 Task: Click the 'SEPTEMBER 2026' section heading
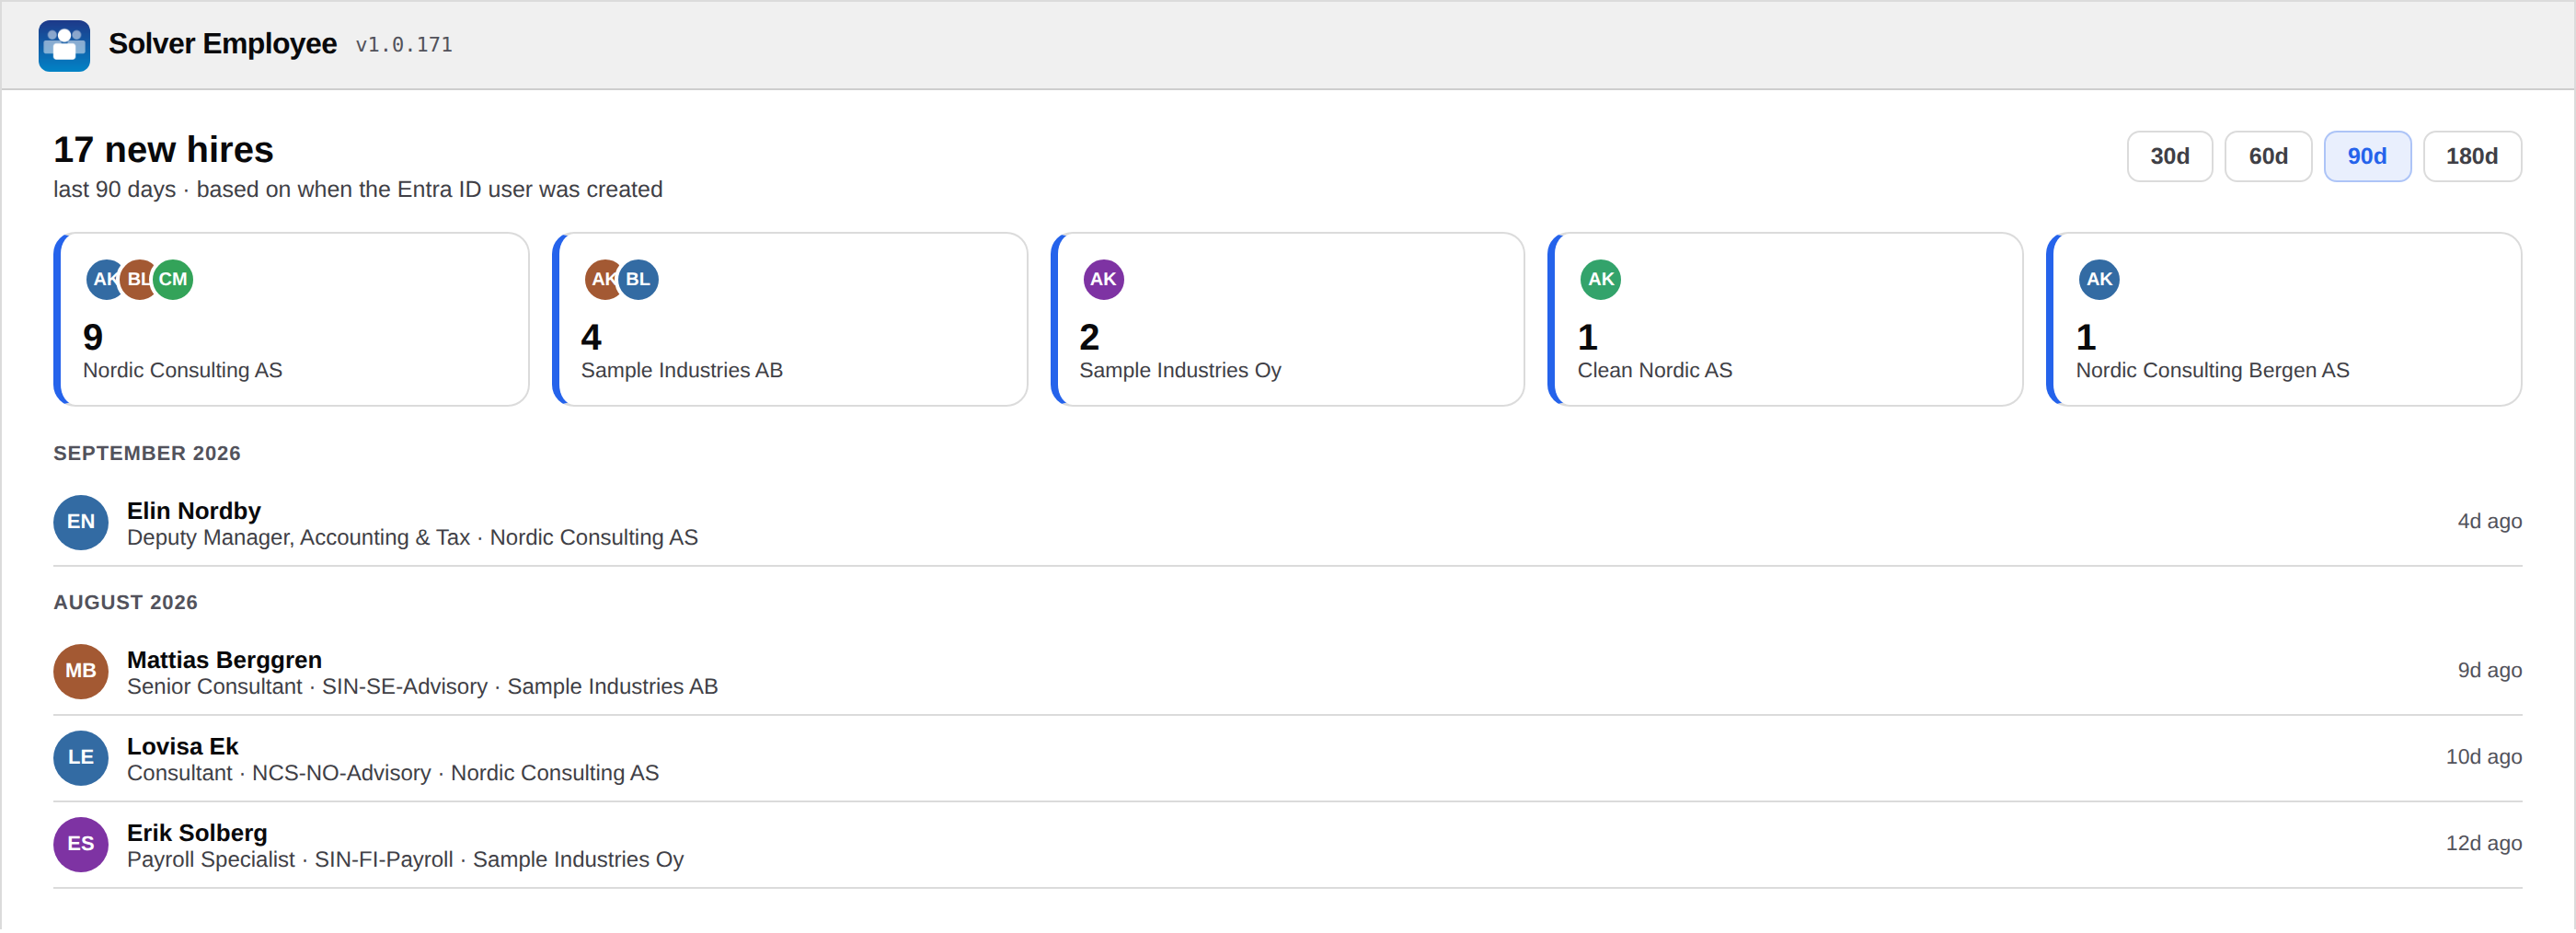coord(147,453)
